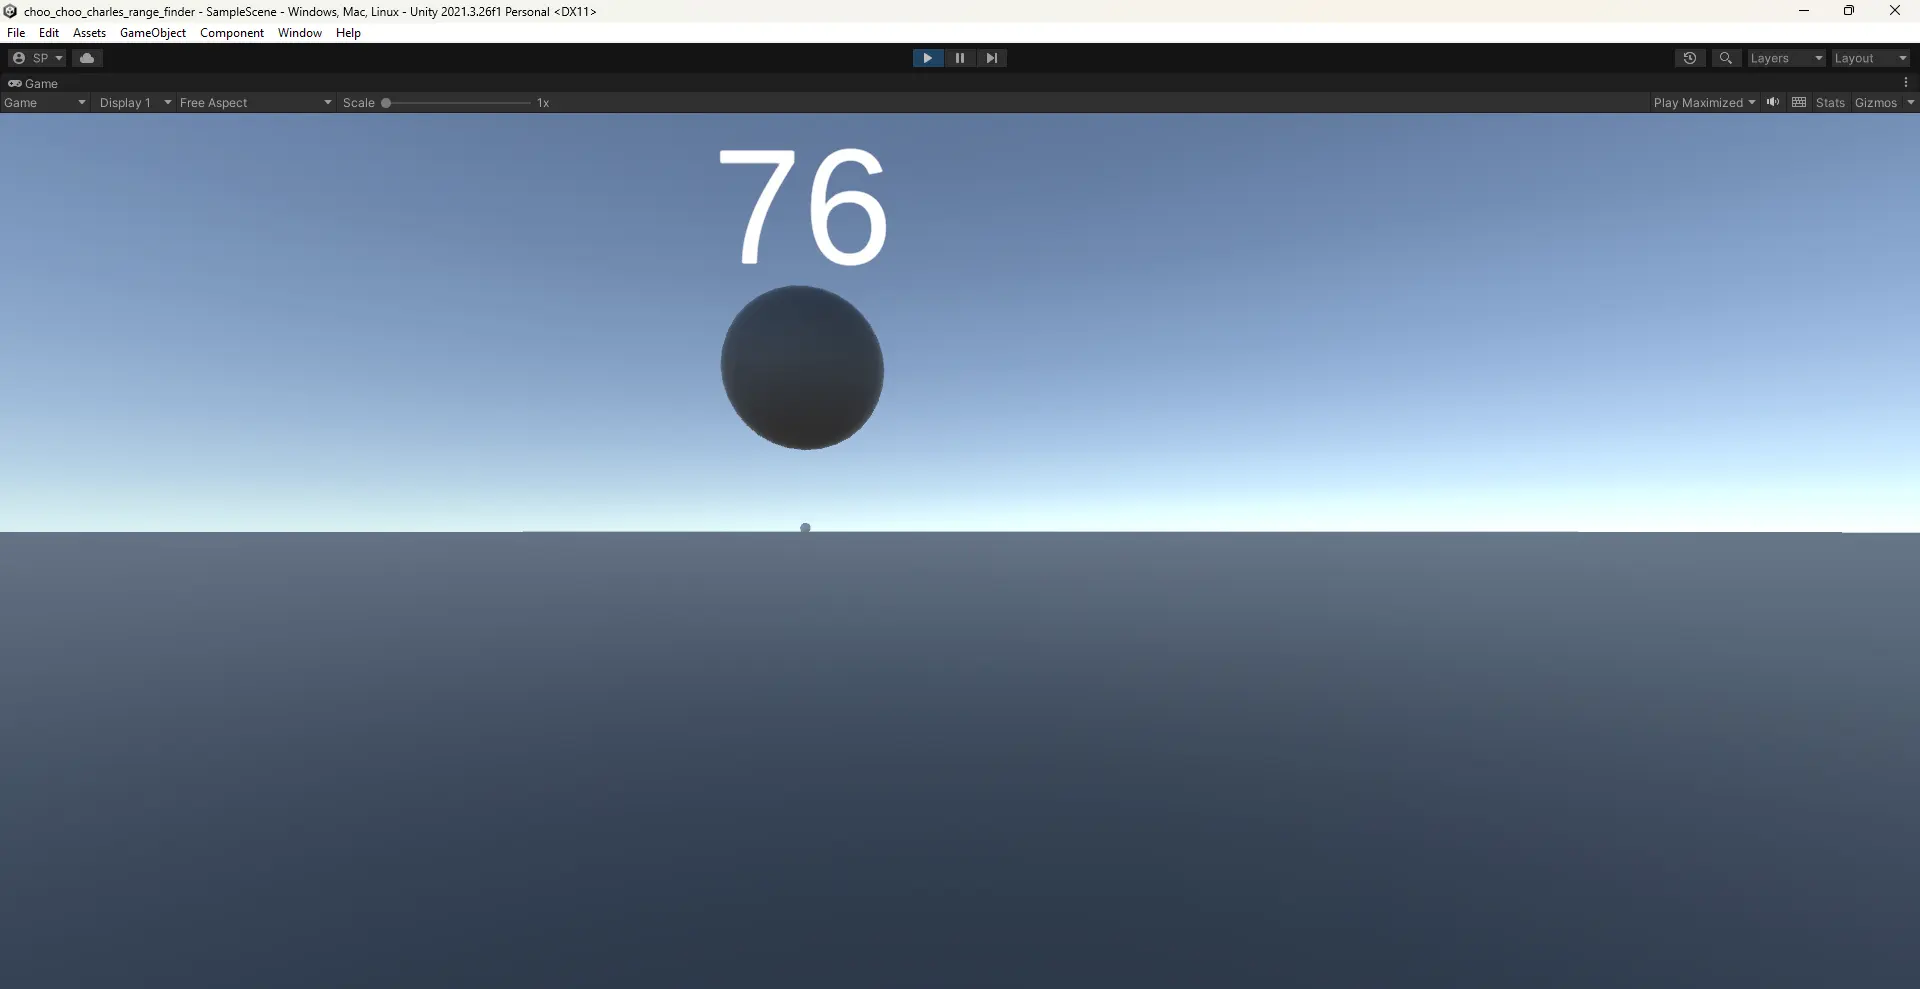Open the GameObject menu

152,33
